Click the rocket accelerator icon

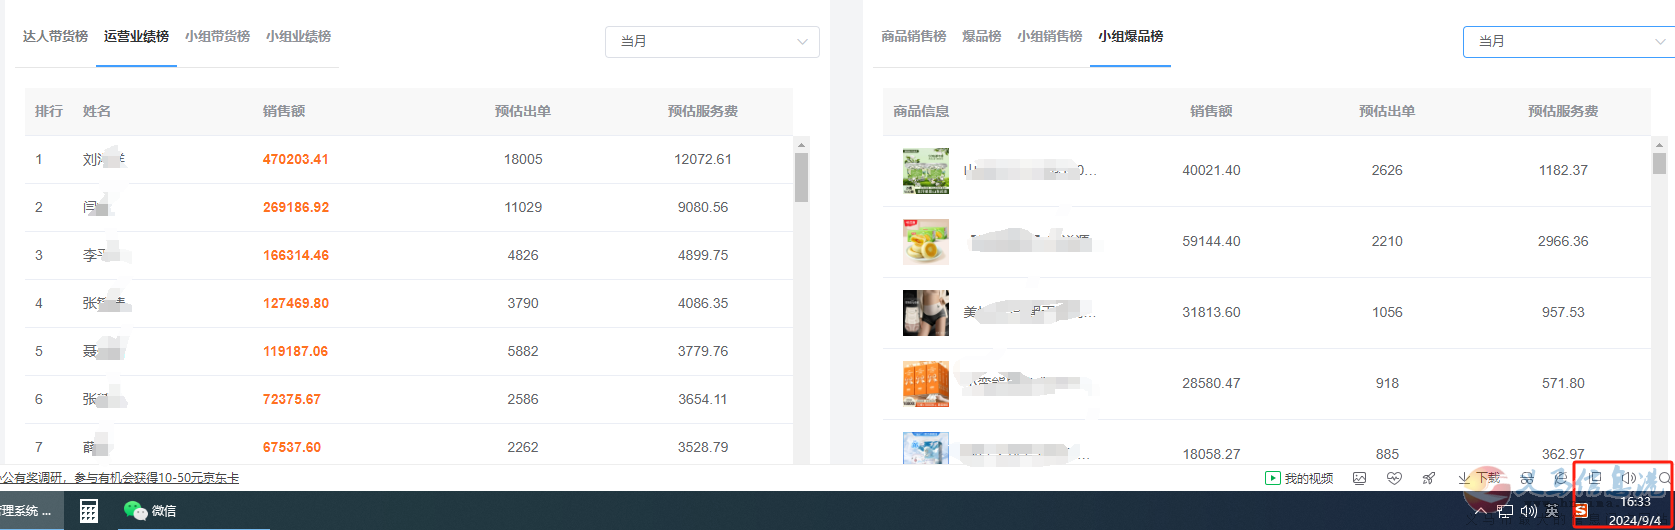point(1429,478)
